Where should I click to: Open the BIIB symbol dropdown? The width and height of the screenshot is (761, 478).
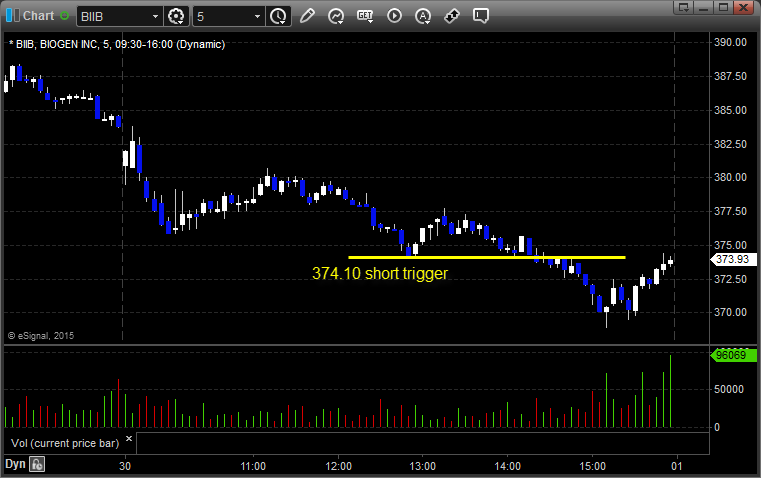[155, 16]
